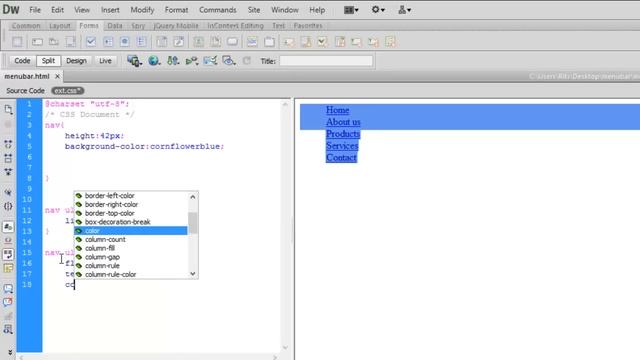The height and width of the screenshot is (360, 640).
Task: Insert a Text Field form element
Action: pos(37,42)
